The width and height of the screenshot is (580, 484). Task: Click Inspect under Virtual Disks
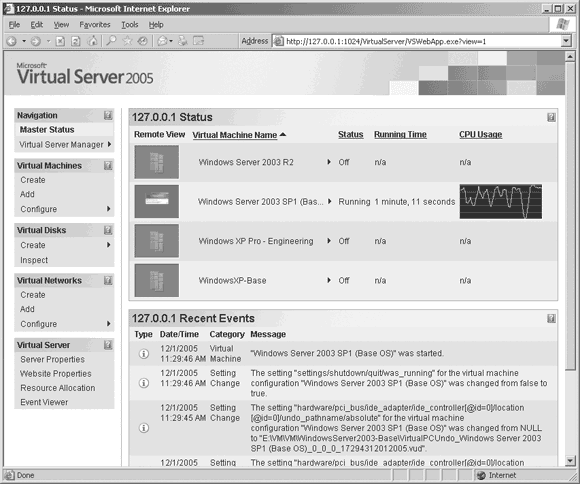[x=34, y=260]
